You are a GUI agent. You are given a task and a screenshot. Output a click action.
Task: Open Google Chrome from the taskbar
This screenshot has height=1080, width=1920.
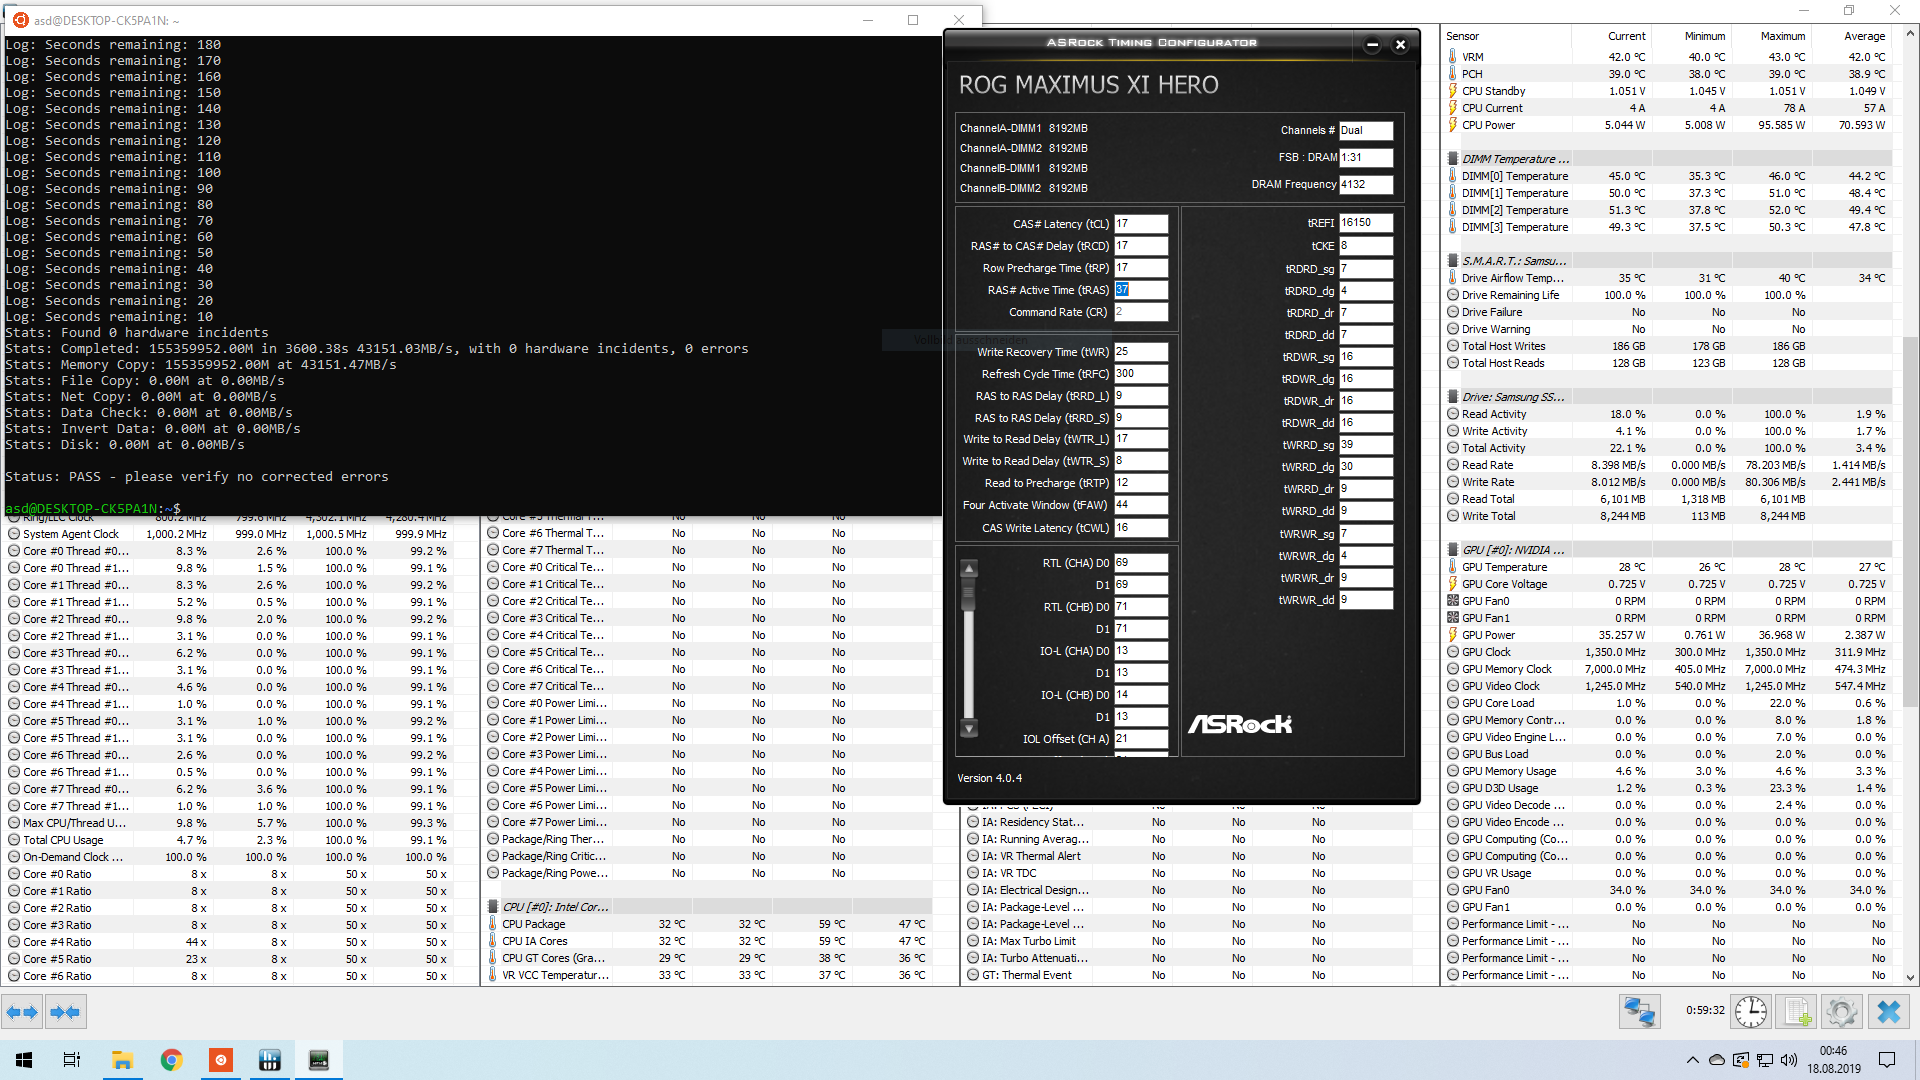click(x=171, y=1060)
